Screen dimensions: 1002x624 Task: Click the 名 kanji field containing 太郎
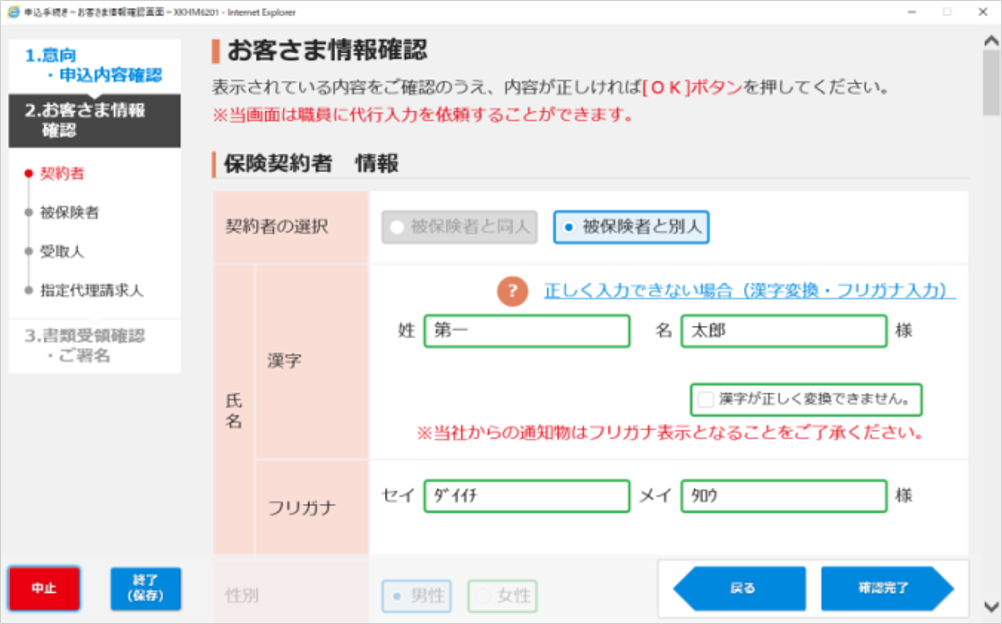coord(783,331)
